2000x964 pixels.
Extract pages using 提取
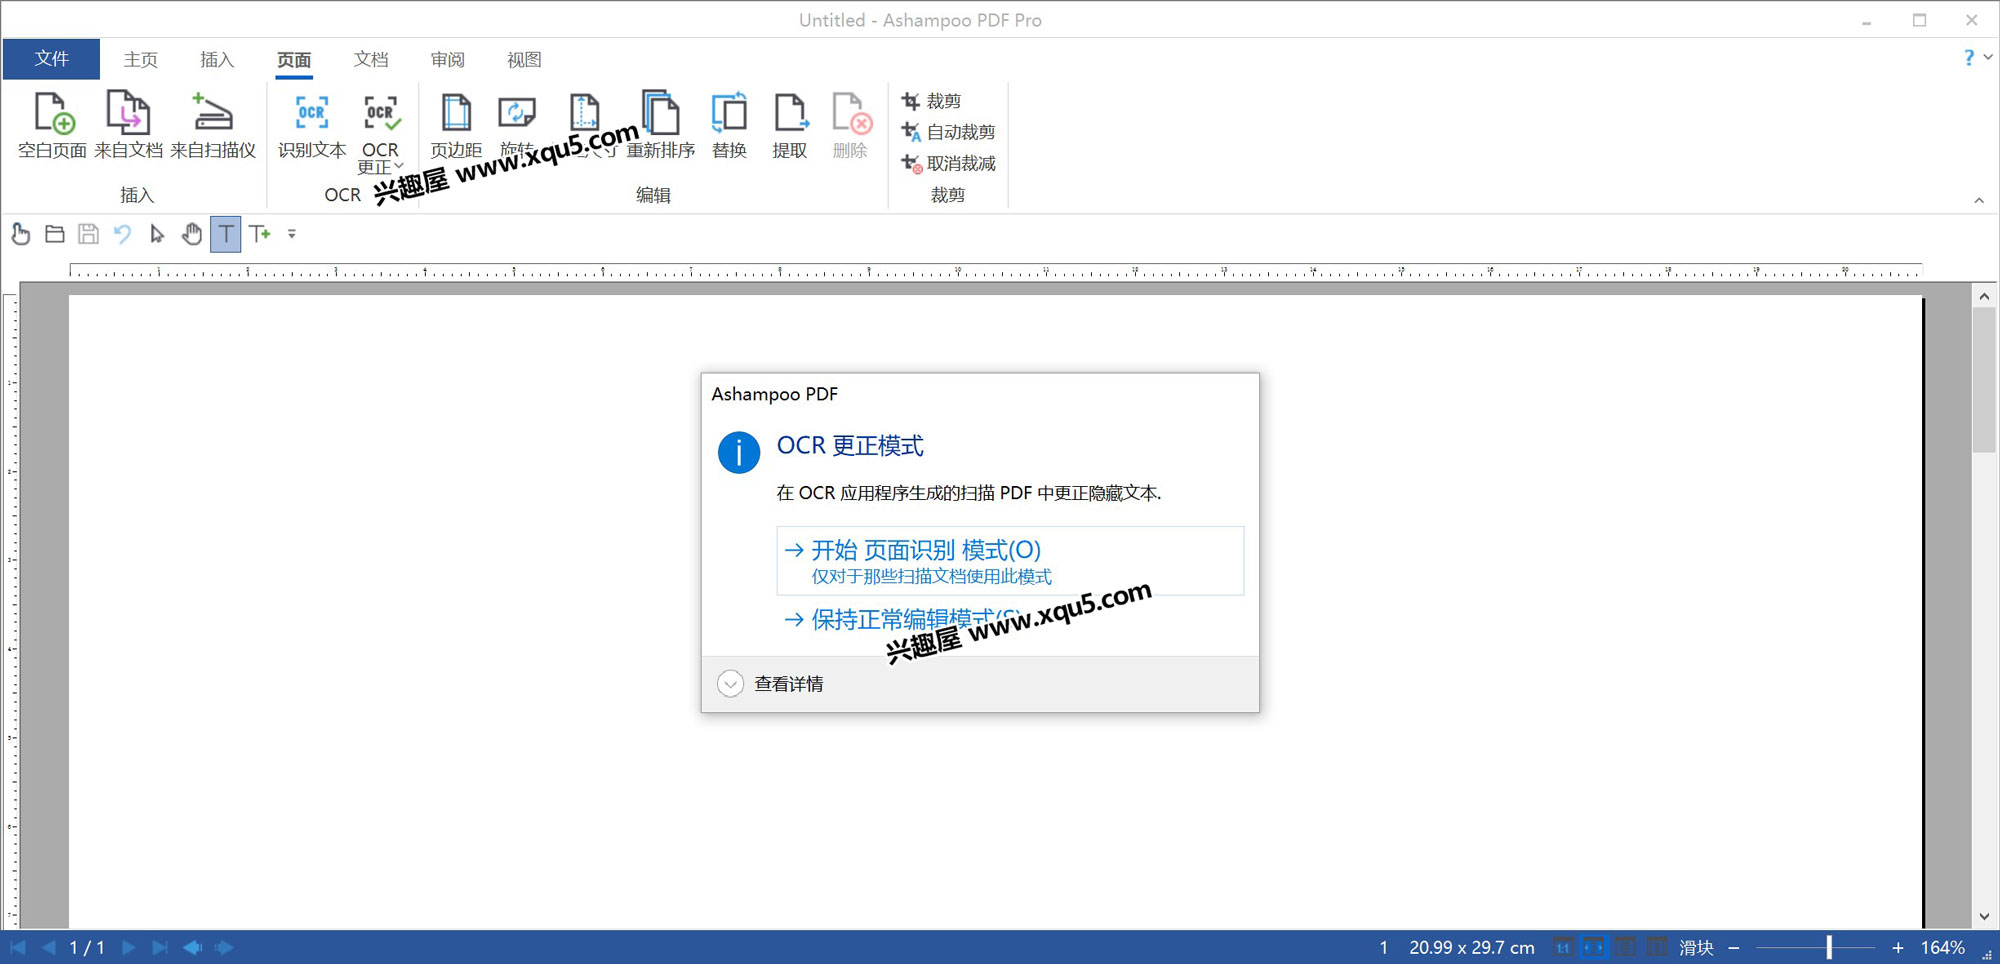tap(789, 125)
